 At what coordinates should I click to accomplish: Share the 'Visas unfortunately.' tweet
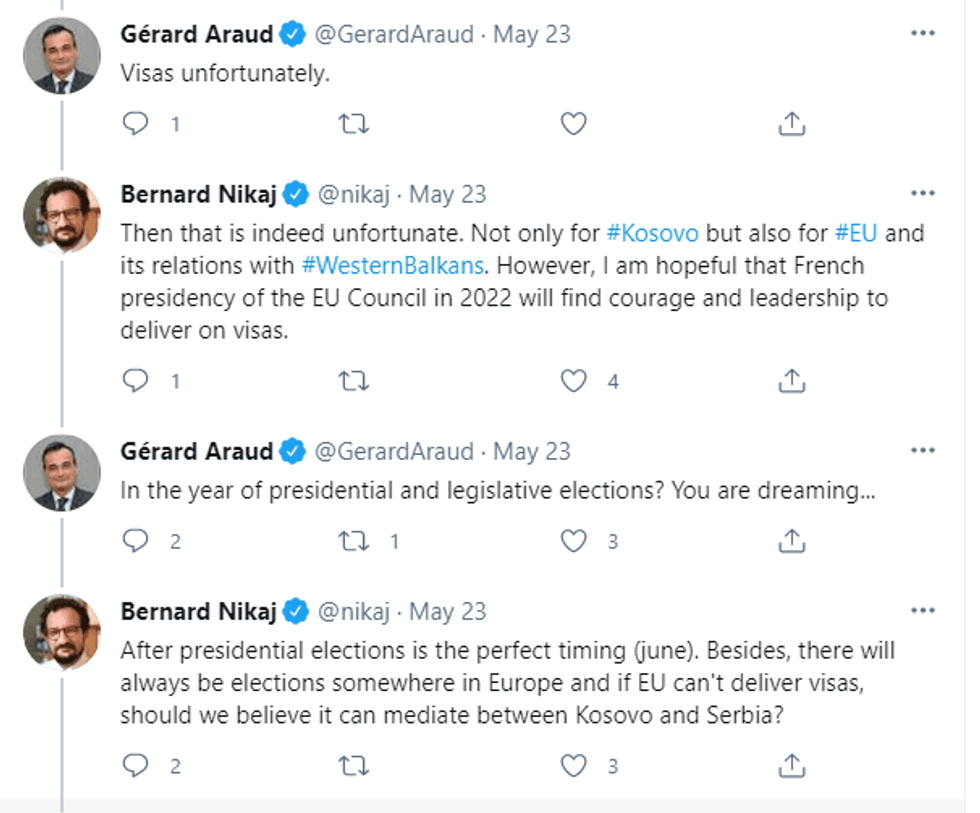(791, 124)
